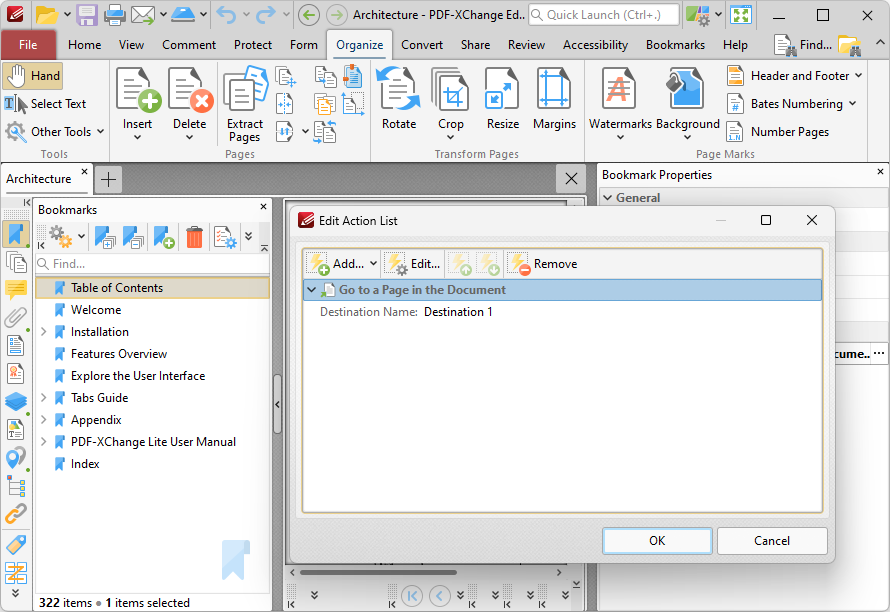Image resolution: width=890 pixels, height=612 pixels.
Task: Click Cancel in Edit Action List
Action: click(771, 540)
